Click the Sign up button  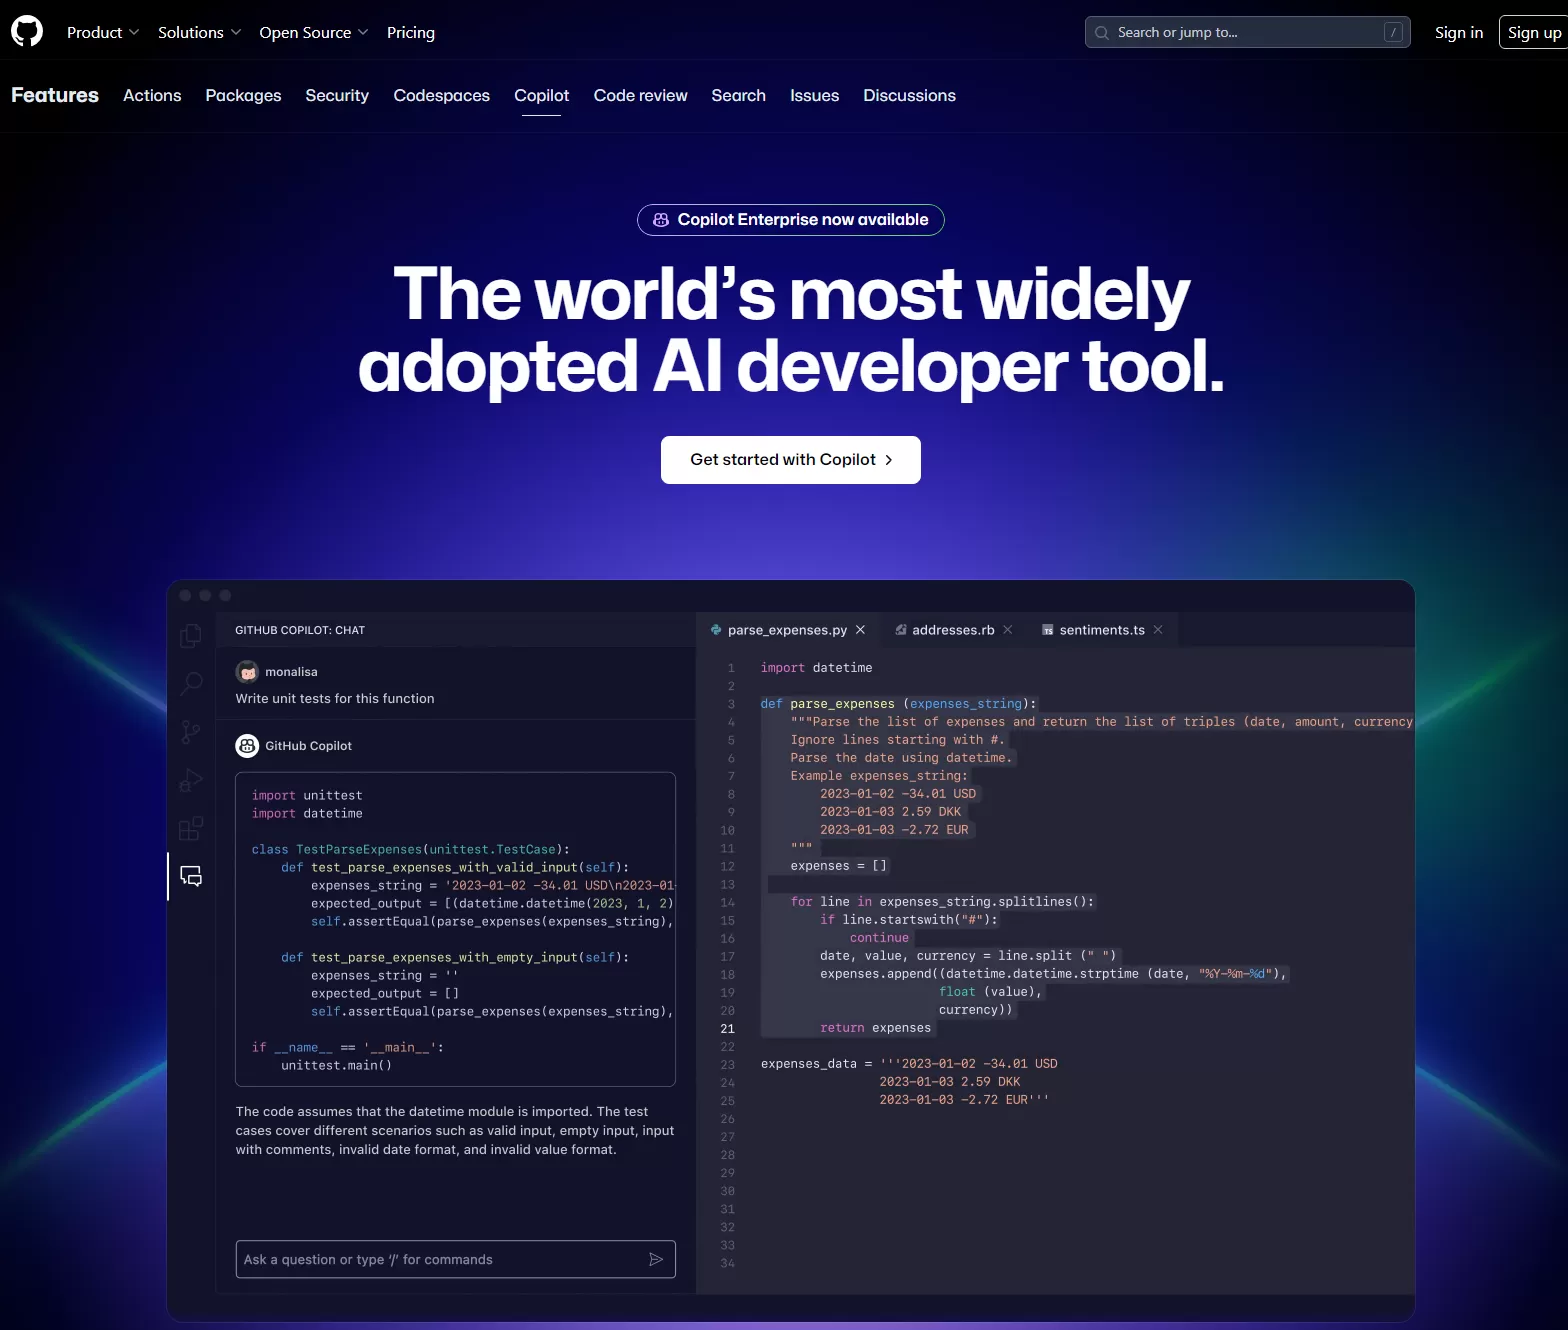[1533, 32]
